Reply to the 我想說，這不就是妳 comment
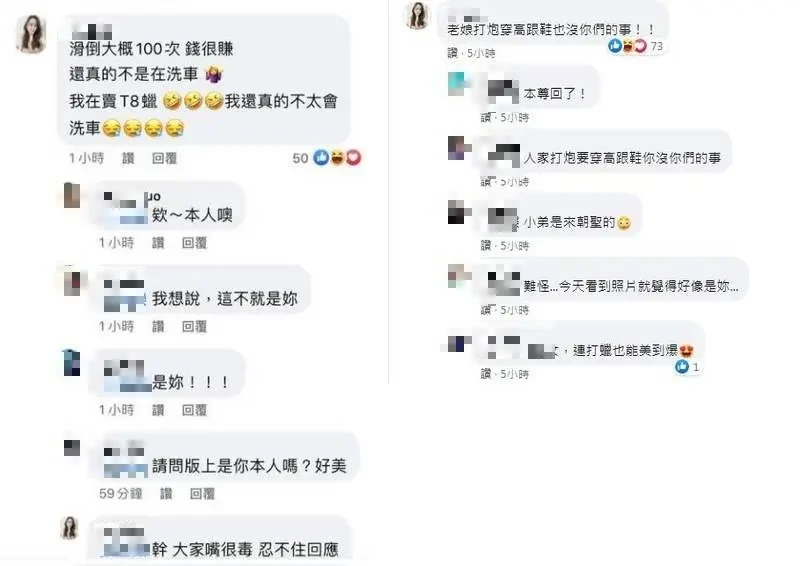 click(194, 327)
